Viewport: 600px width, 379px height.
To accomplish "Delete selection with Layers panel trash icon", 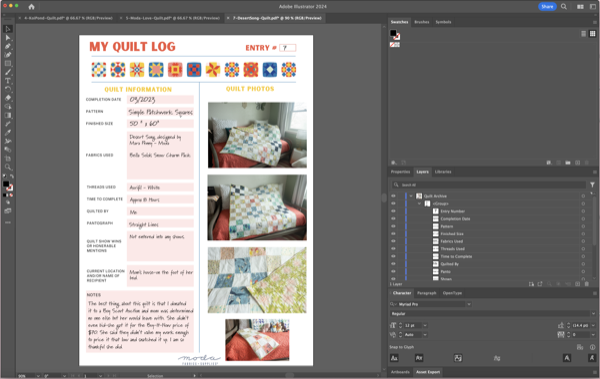I will (587, 284).
